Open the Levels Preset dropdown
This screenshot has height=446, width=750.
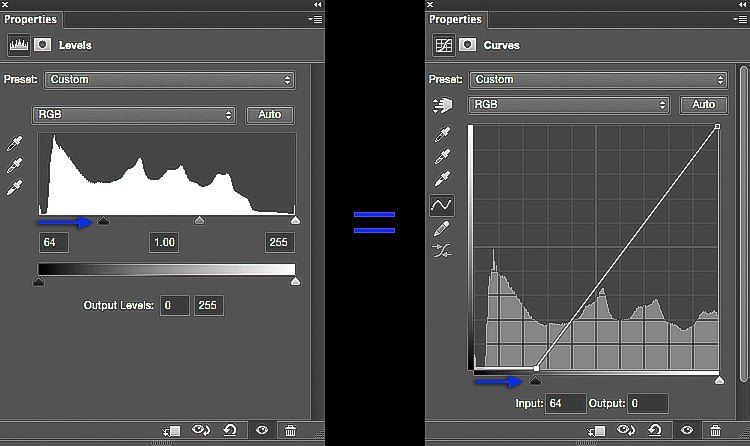click(169, 80)
